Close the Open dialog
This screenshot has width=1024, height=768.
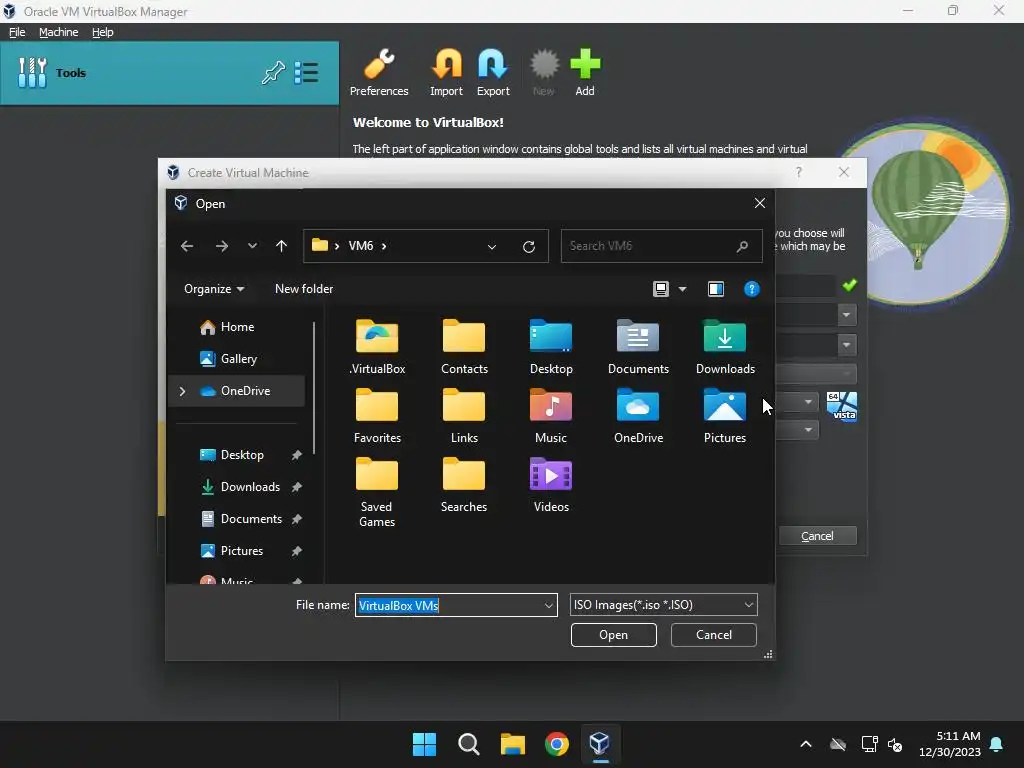coord(760,203)
